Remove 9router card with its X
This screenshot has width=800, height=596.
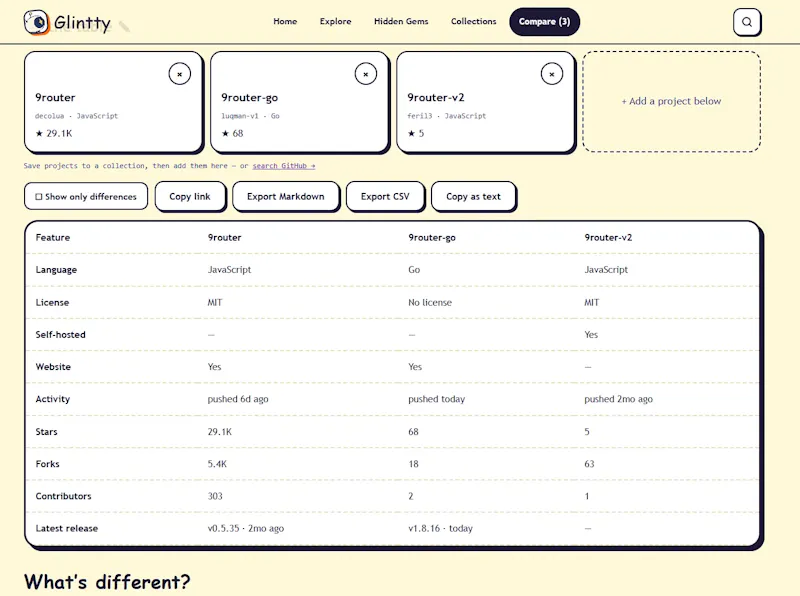point(180,74)
